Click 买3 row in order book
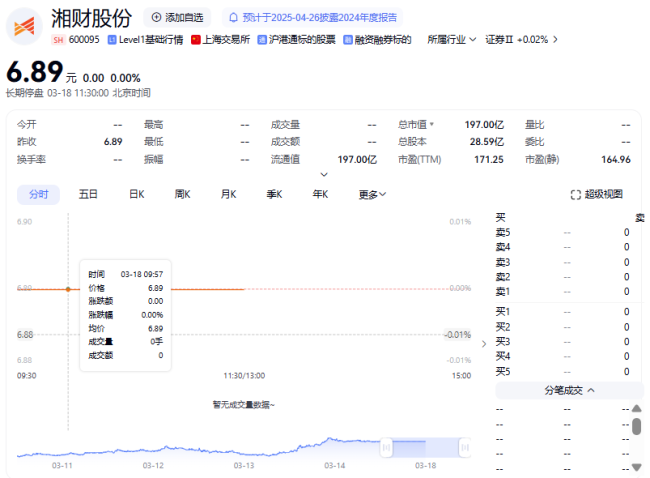This screenshot has height=478, width=650. pyautogui.click(x=562, y=342)
